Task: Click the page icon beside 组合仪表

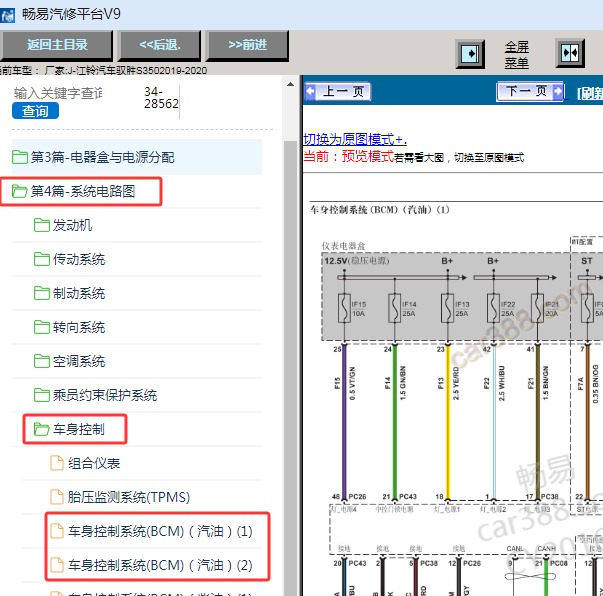Action: coord(57,463)
